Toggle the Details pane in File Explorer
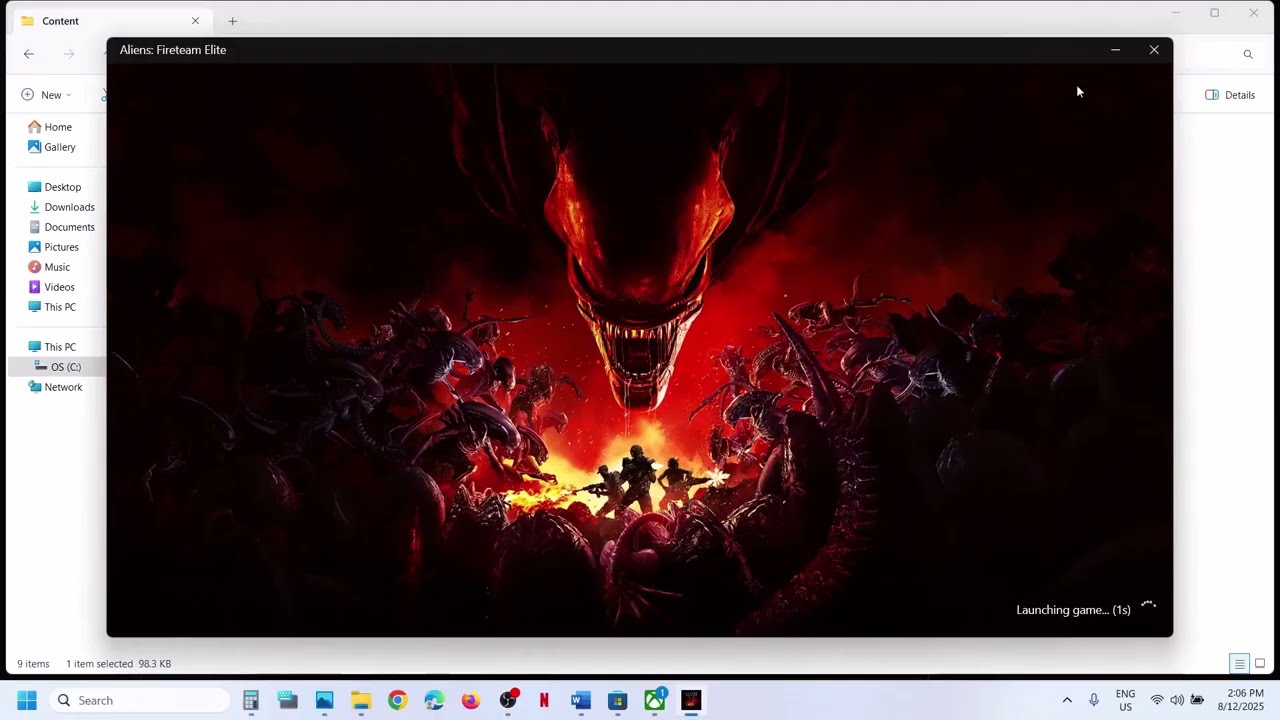 click(1230, 95)
